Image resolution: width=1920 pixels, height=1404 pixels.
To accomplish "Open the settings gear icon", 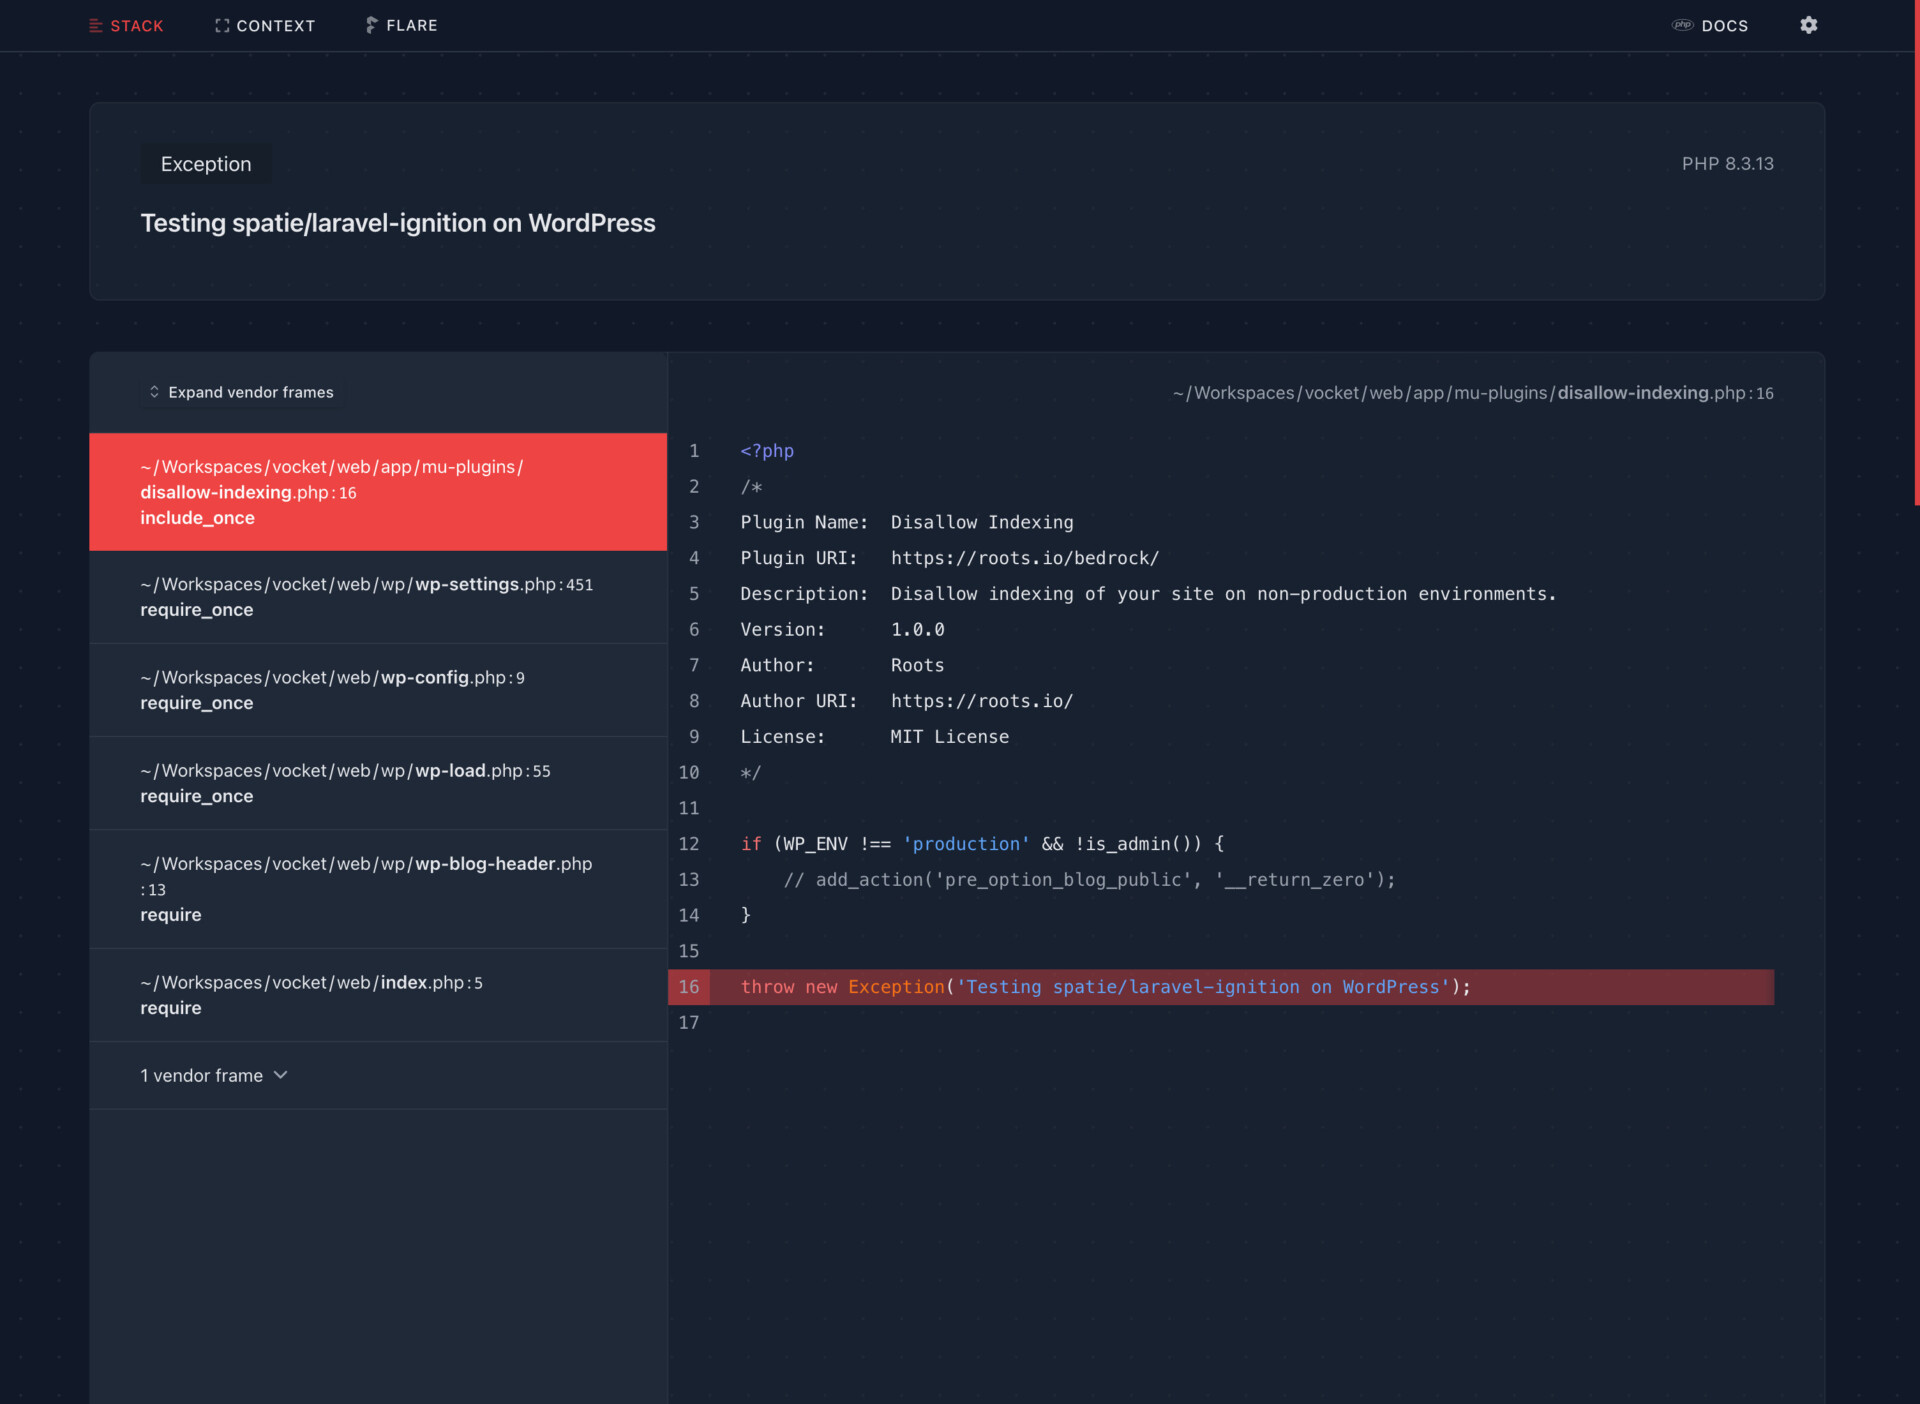I will point(1808,25).
